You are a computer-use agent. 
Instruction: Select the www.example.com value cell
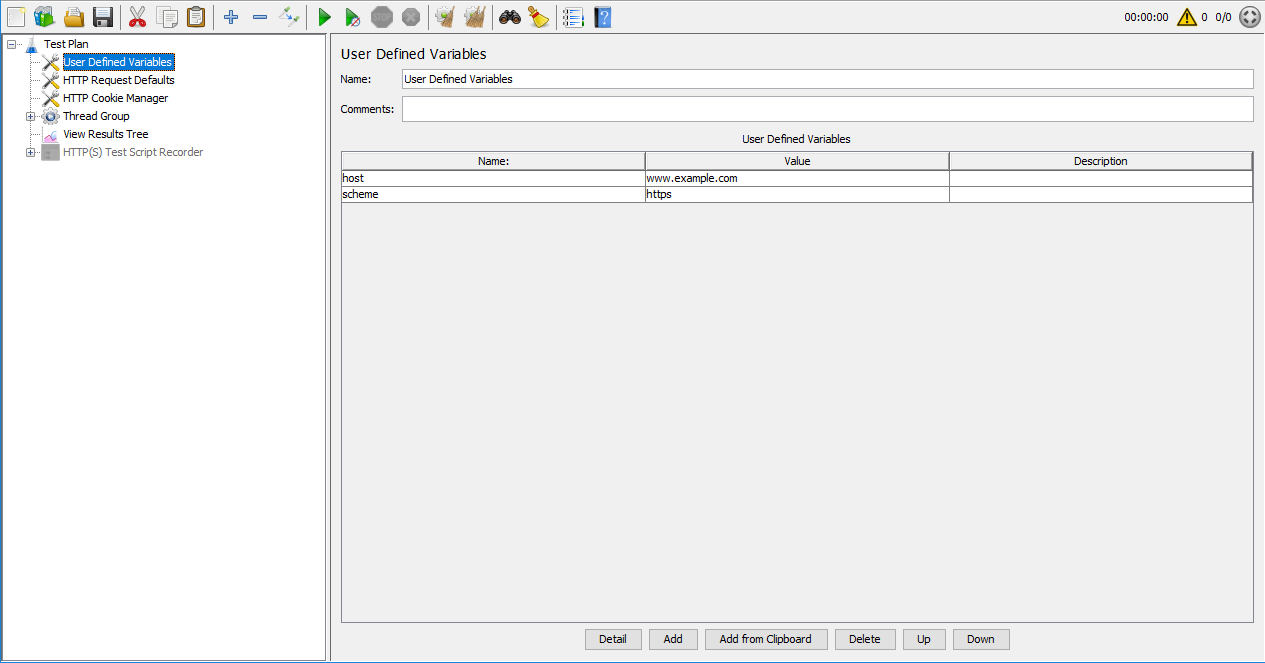click(796, 178)
